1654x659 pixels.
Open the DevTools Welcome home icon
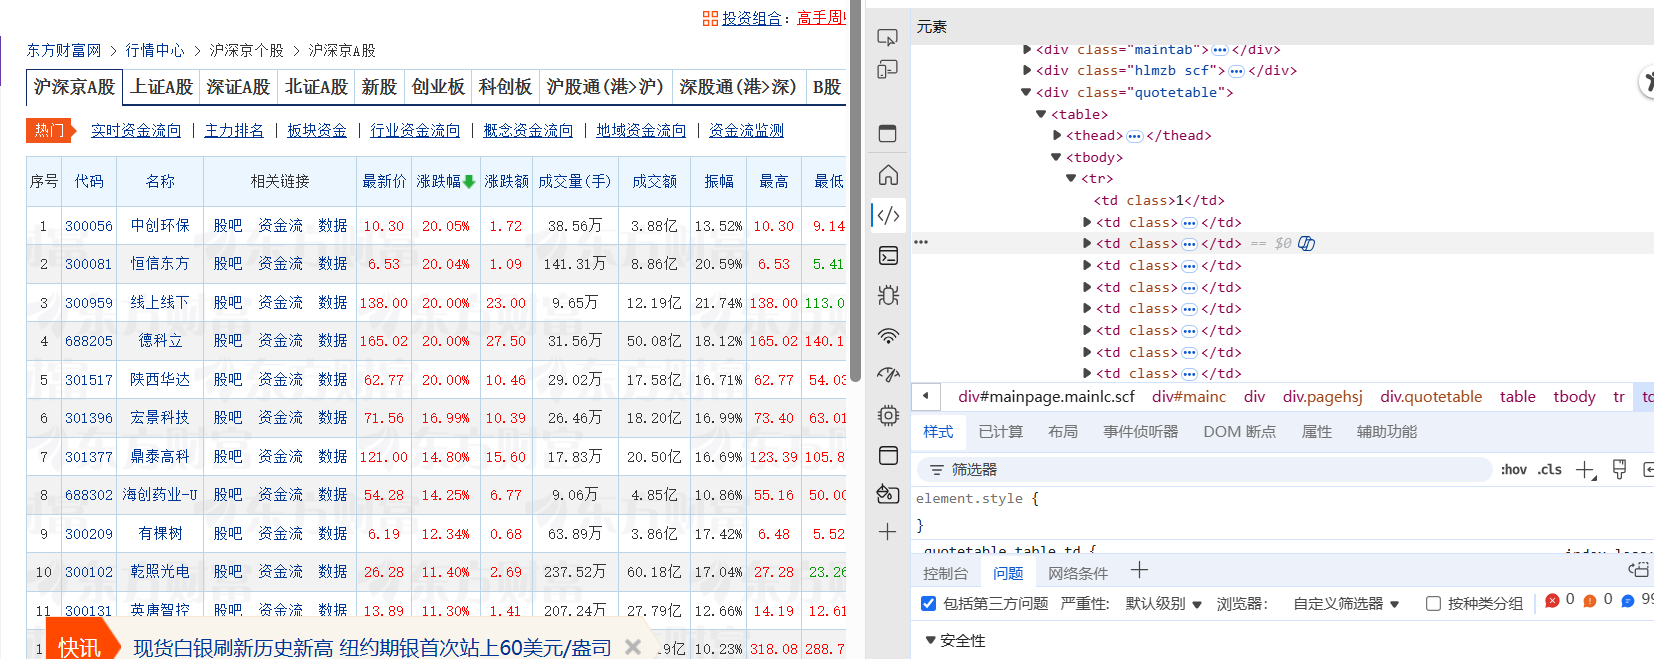(x=888, y=175)
